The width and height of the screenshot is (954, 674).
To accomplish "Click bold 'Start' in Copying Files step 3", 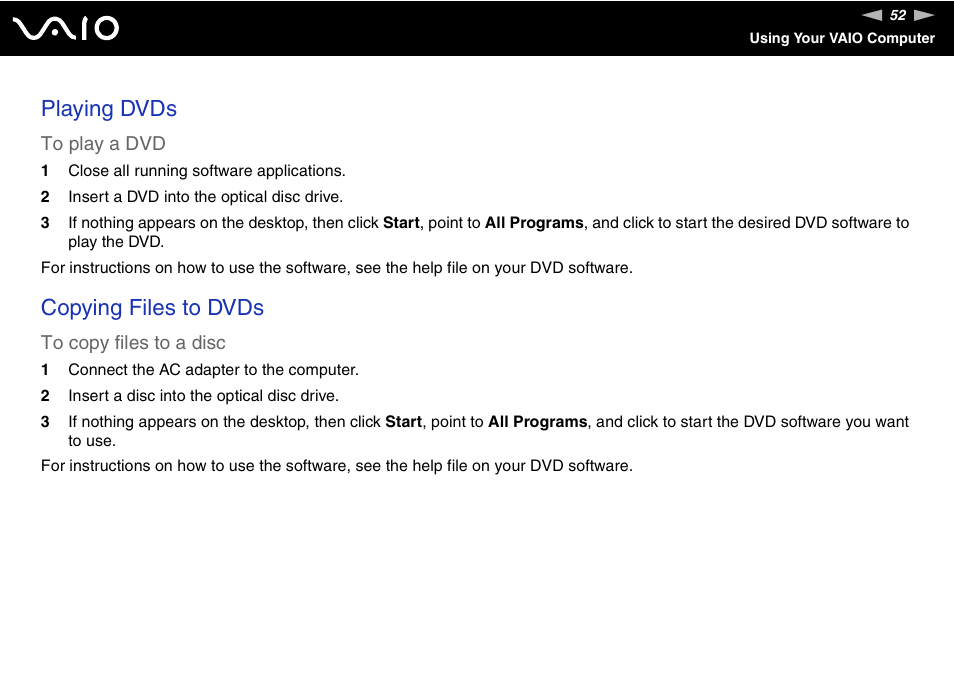I will (403, 422).
